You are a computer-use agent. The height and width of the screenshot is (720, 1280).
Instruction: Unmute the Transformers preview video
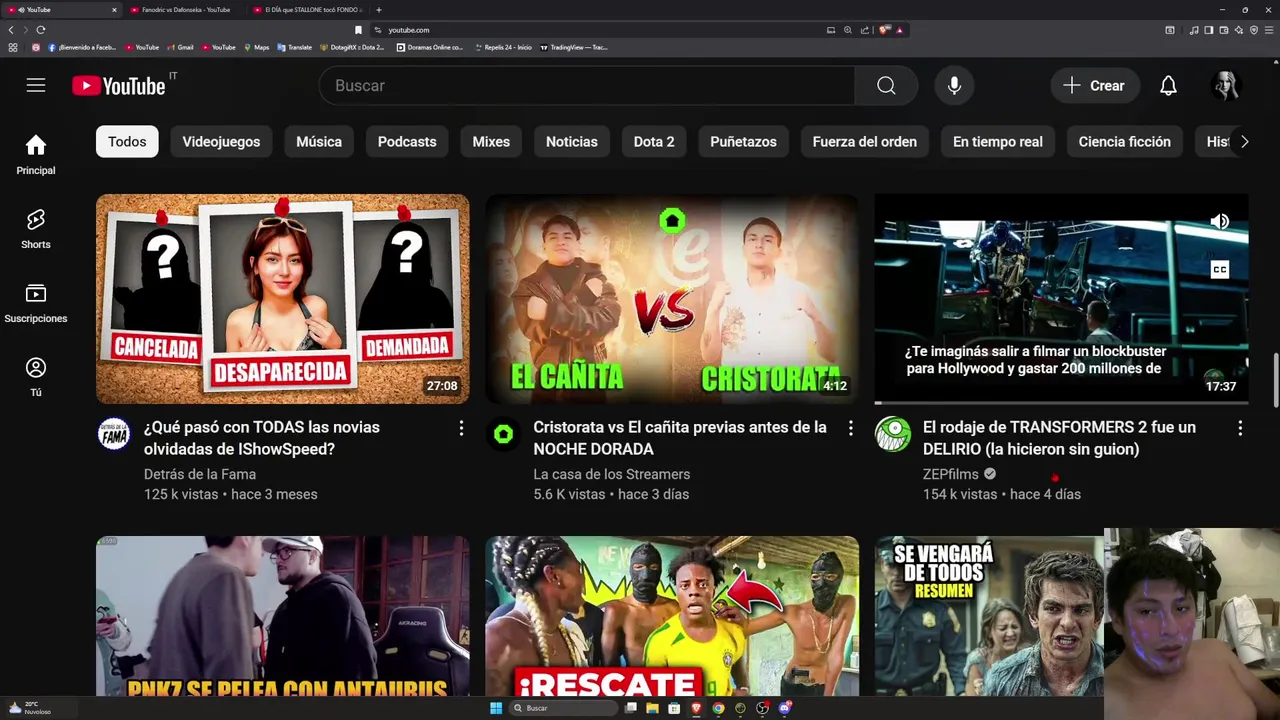[1220, 221]
